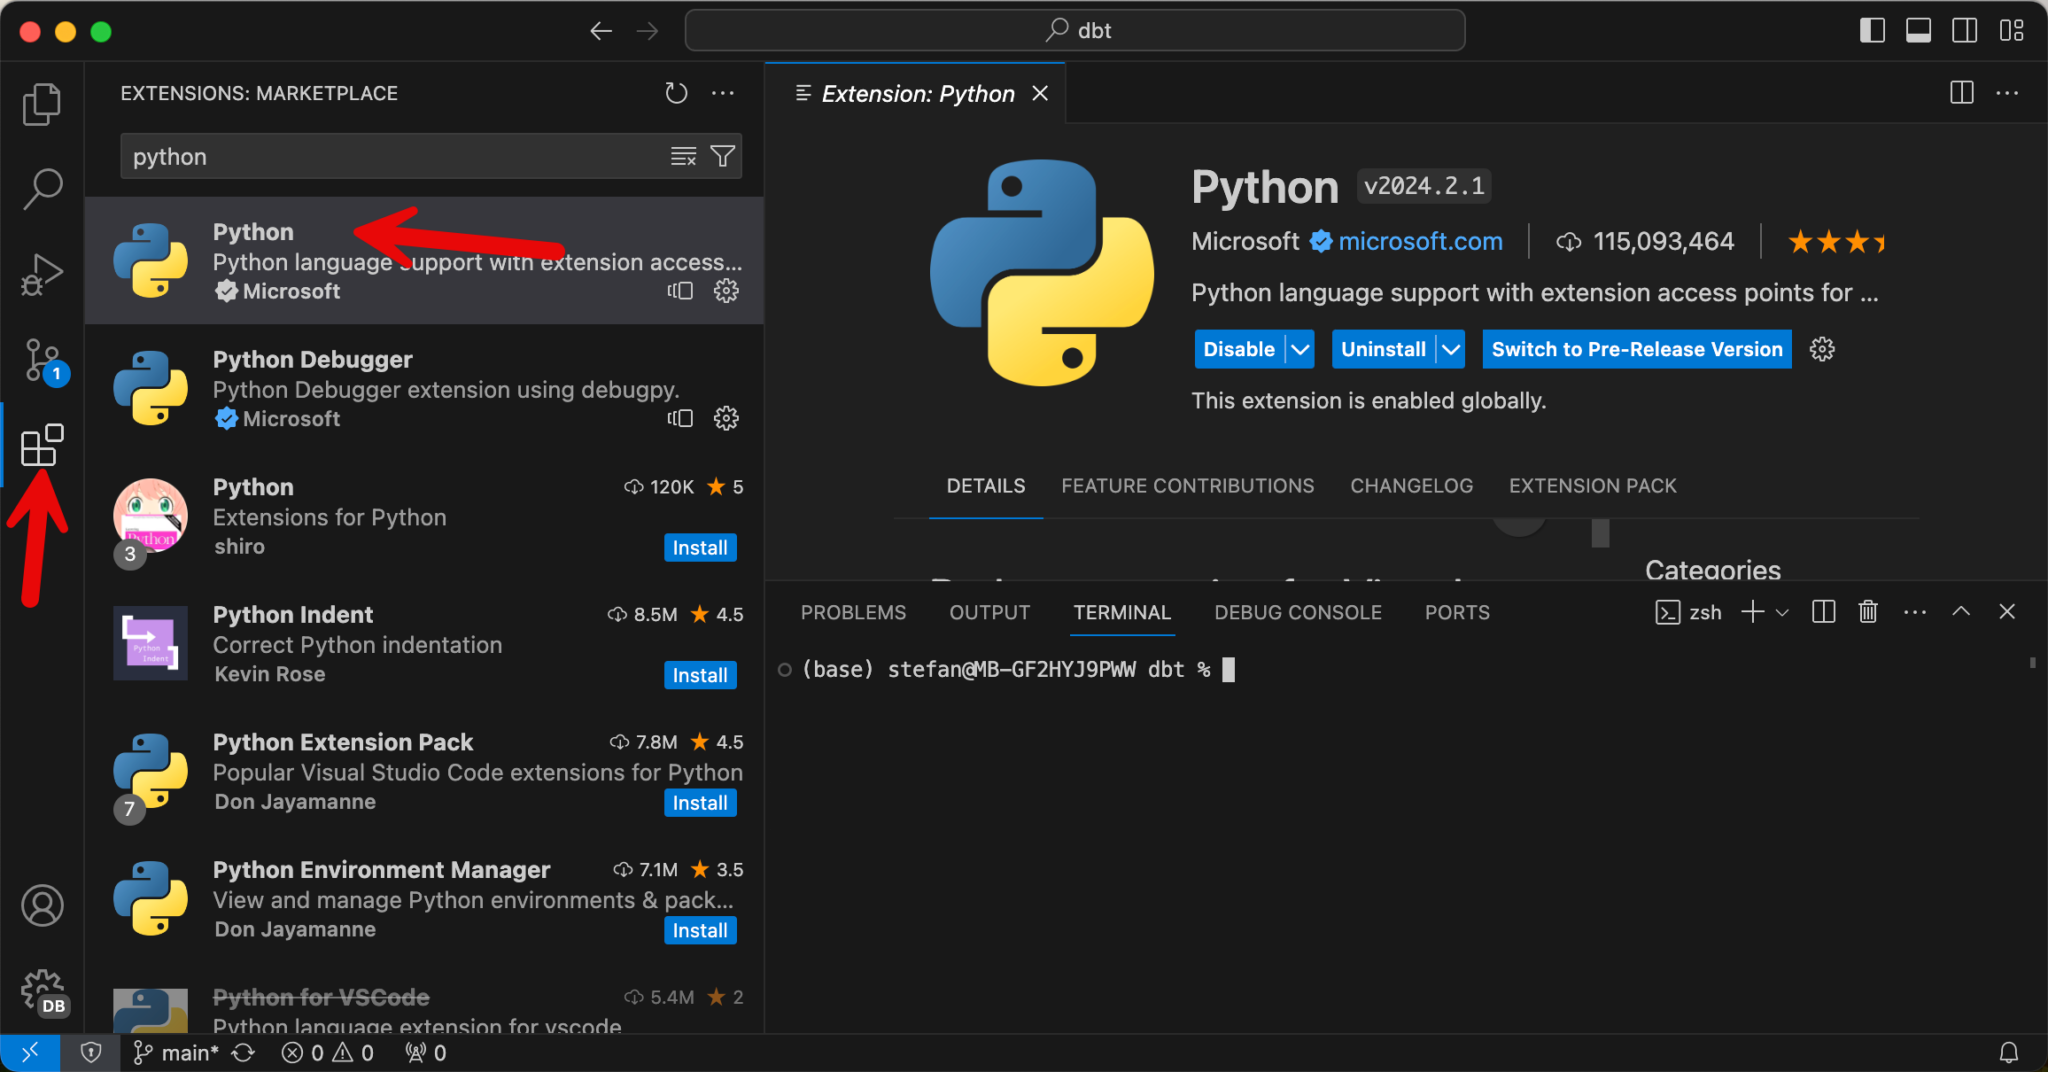Click Switch to Pre-Release Version button
2048x1072 pixels.
click(x=1636, y=349)
